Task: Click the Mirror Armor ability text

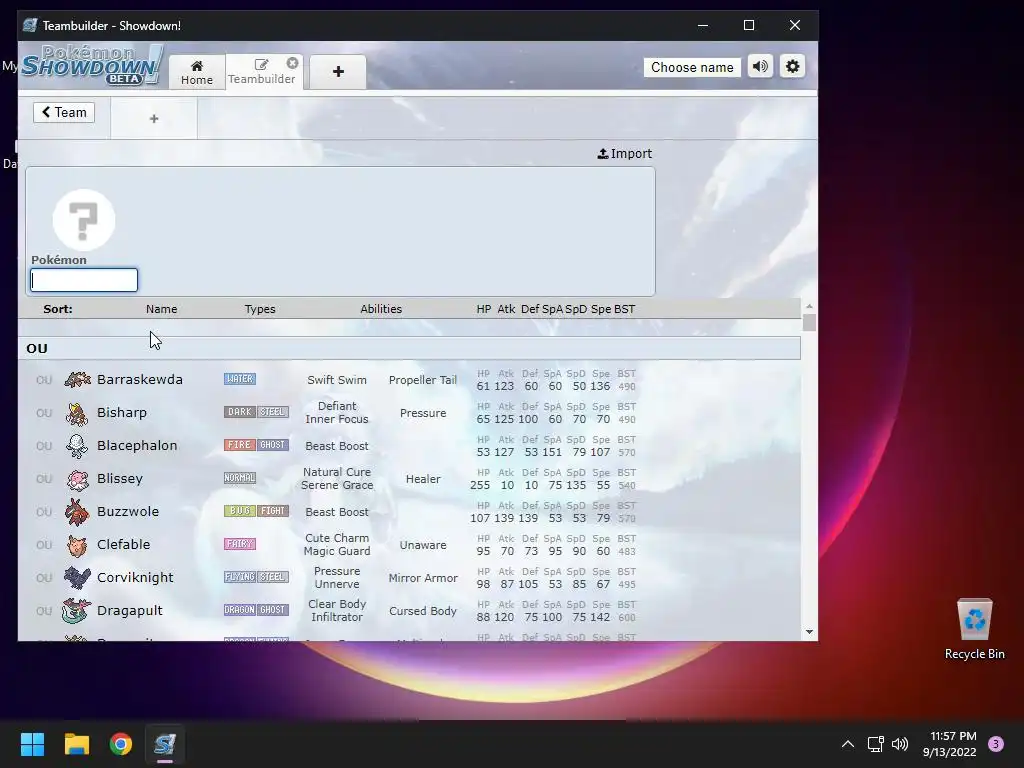Action: [423, 578]
